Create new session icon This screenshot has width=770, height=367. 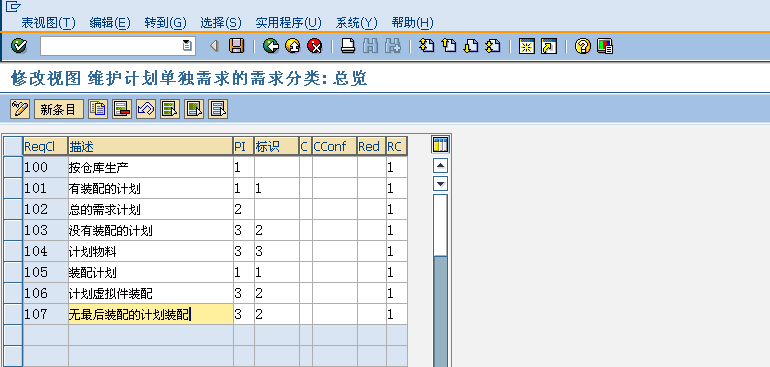[x=527, y=46]
